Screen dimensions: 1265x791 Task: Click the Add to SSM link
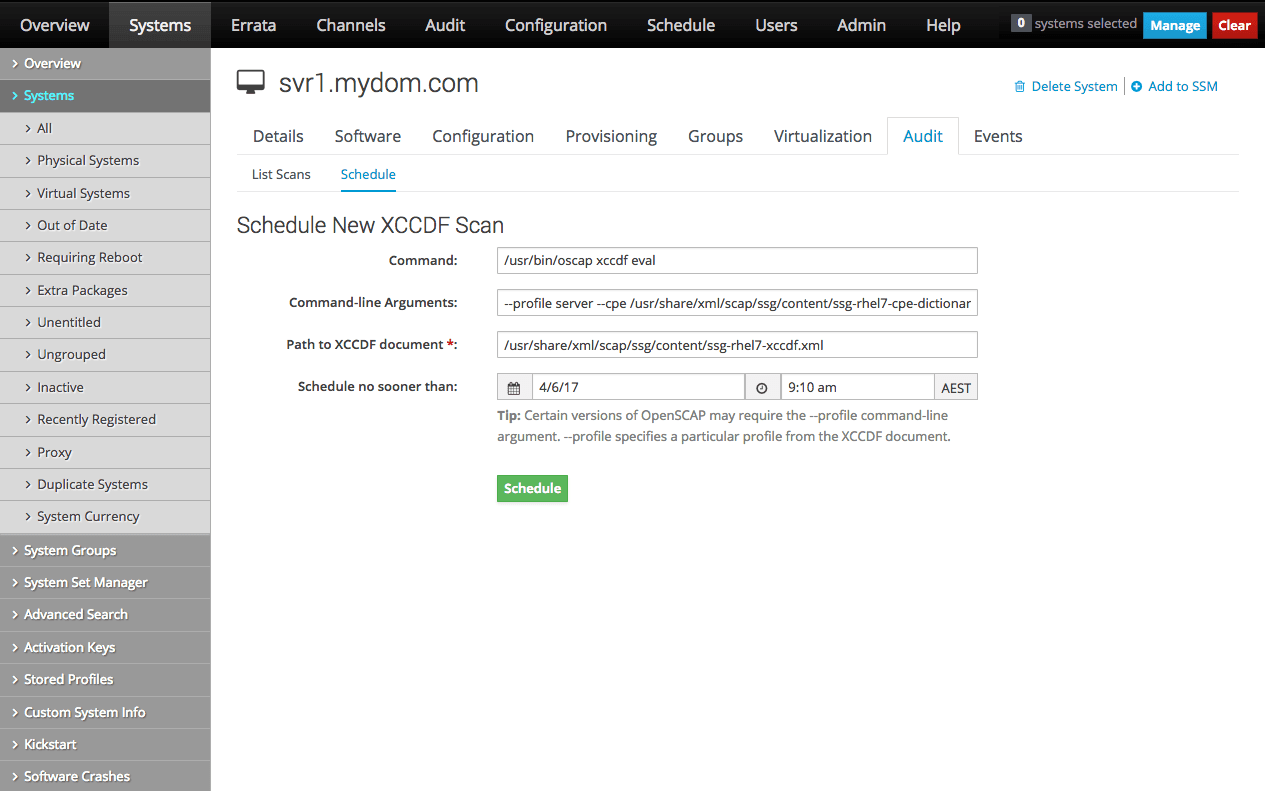tap(1183, 87)
